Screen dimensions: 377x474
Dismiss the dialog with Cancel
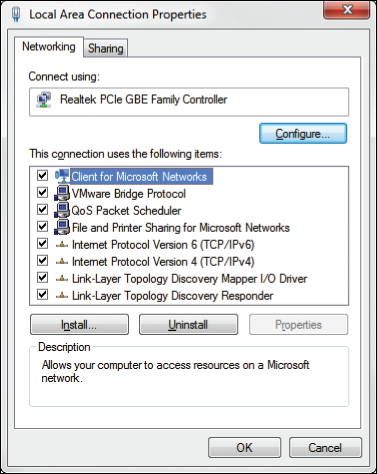pyautogui.click(x=325, y=448)
